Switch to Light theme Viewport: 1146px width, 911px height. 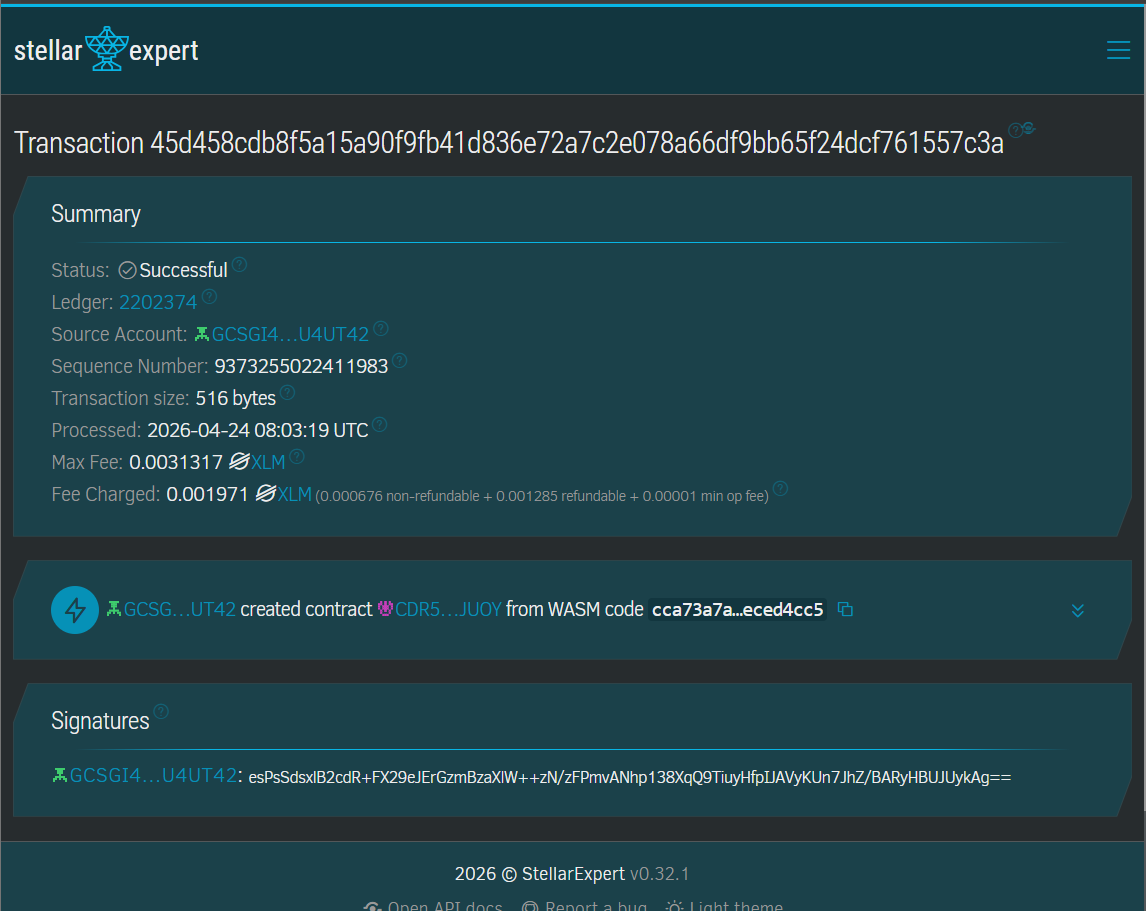click(725, 907)
